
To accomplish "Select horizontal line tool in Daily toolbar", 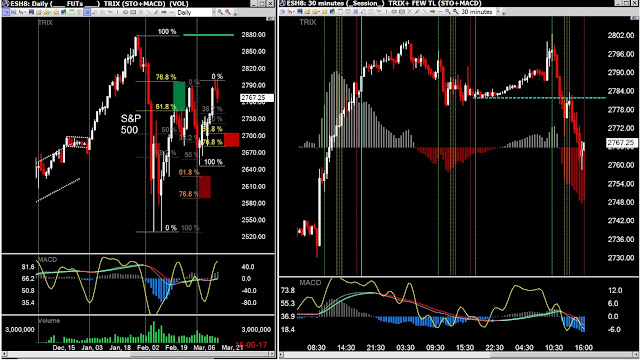I will [172, 12].
